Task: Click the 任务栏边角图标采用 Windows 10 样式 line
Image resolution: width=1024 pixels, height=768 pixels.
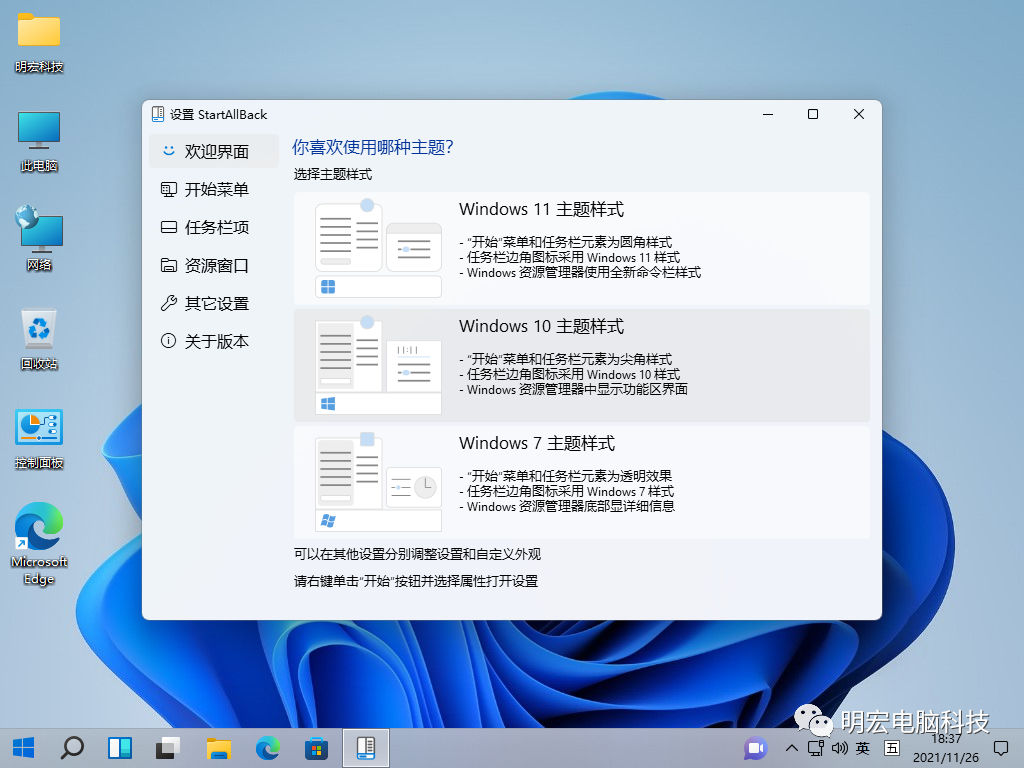Action: point(569,374)
